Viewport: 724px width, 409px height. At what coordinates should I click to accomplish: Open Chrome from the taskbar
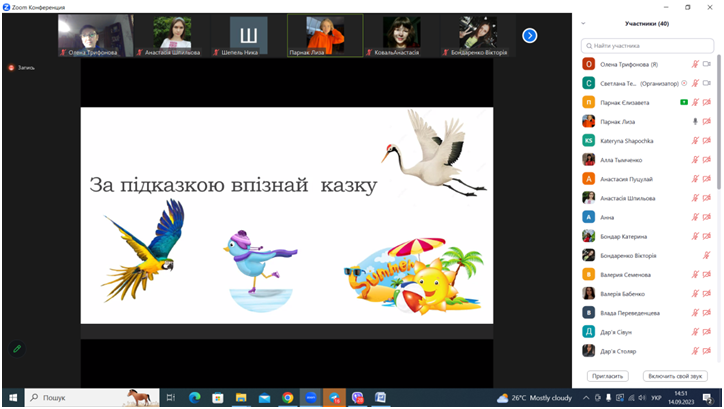pos(288,397)
